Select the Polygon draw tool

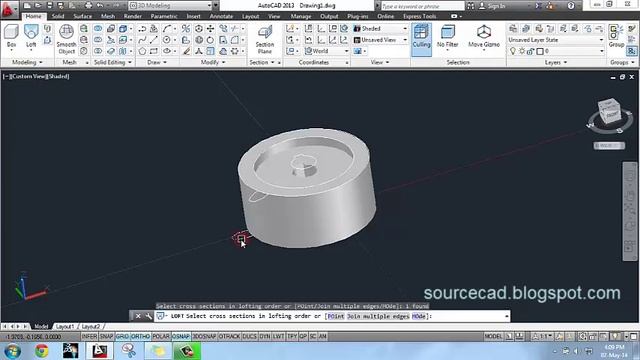tap(142, 51)
